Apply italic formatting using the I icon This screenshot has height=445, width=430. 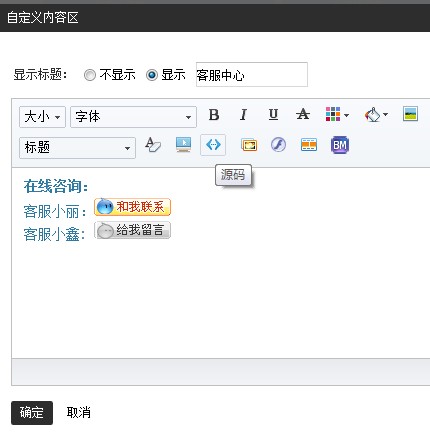(x=243, y=115)
